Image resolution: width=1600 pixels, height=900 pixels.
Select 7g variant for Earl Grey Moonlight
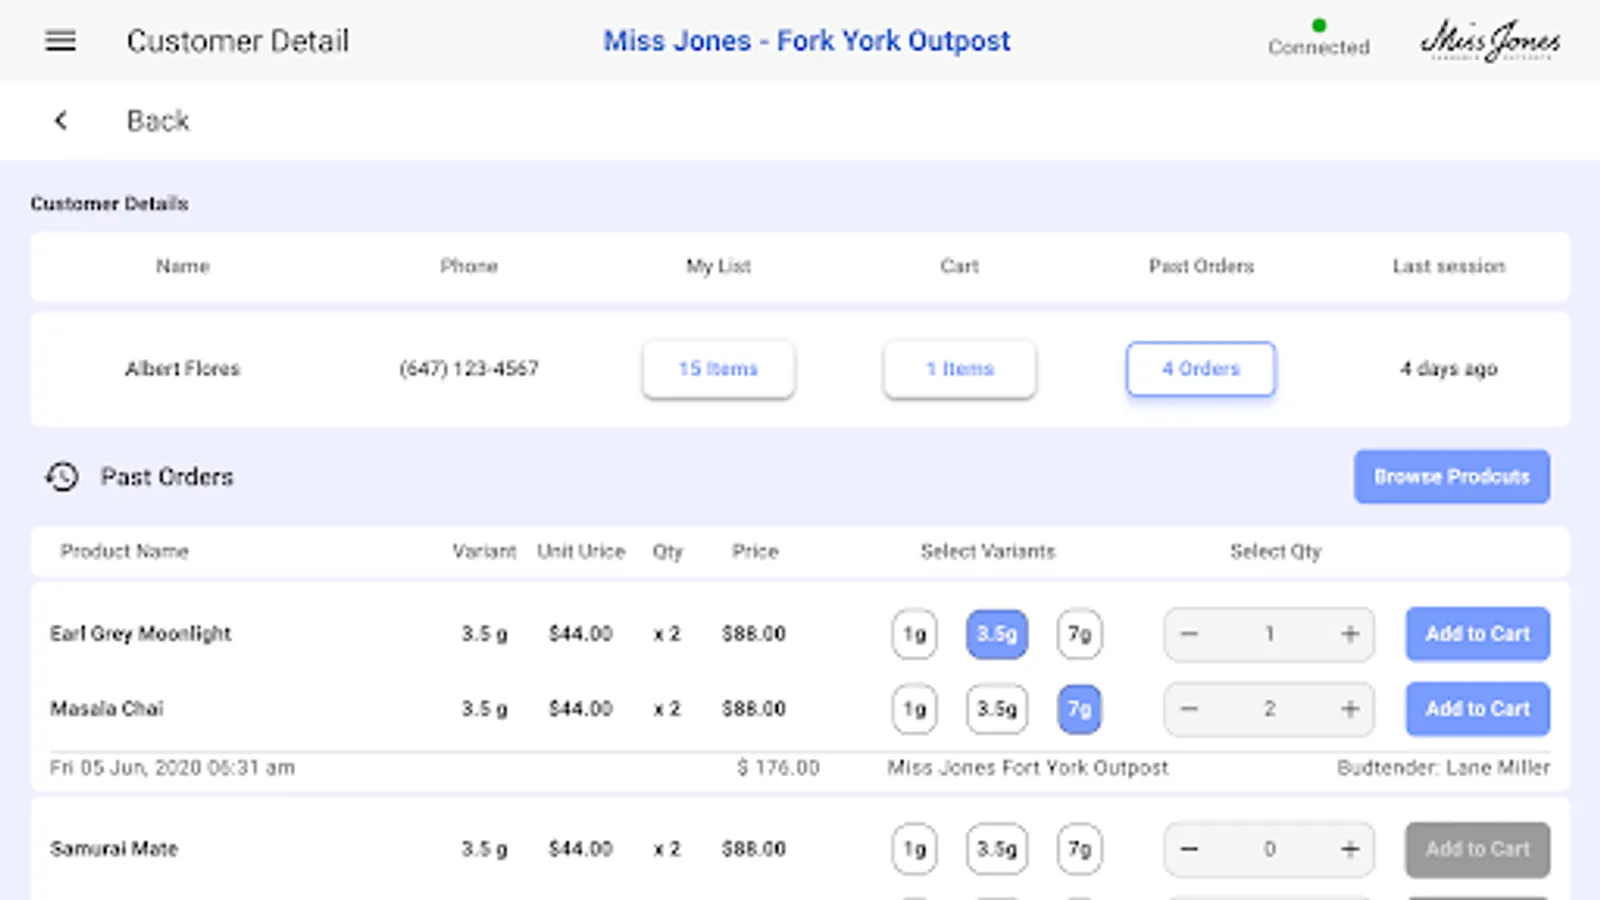point(1079,634)
